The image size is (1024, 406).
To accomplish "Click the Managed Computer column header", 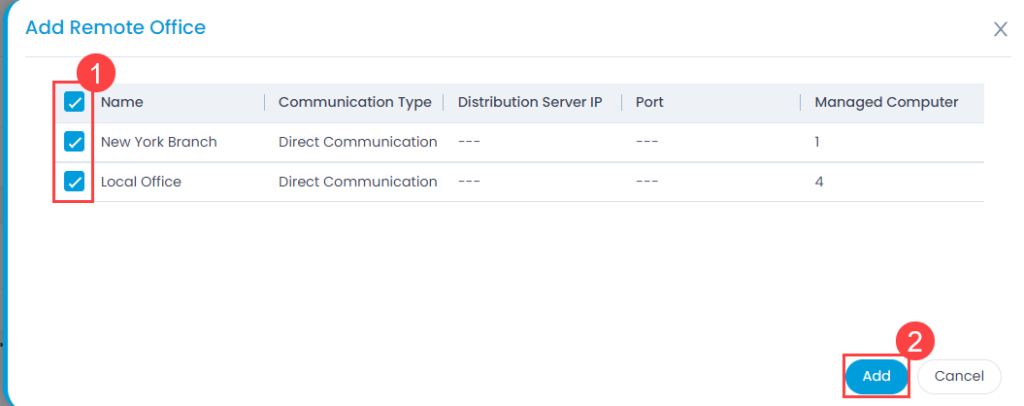I will pos(886,102).
